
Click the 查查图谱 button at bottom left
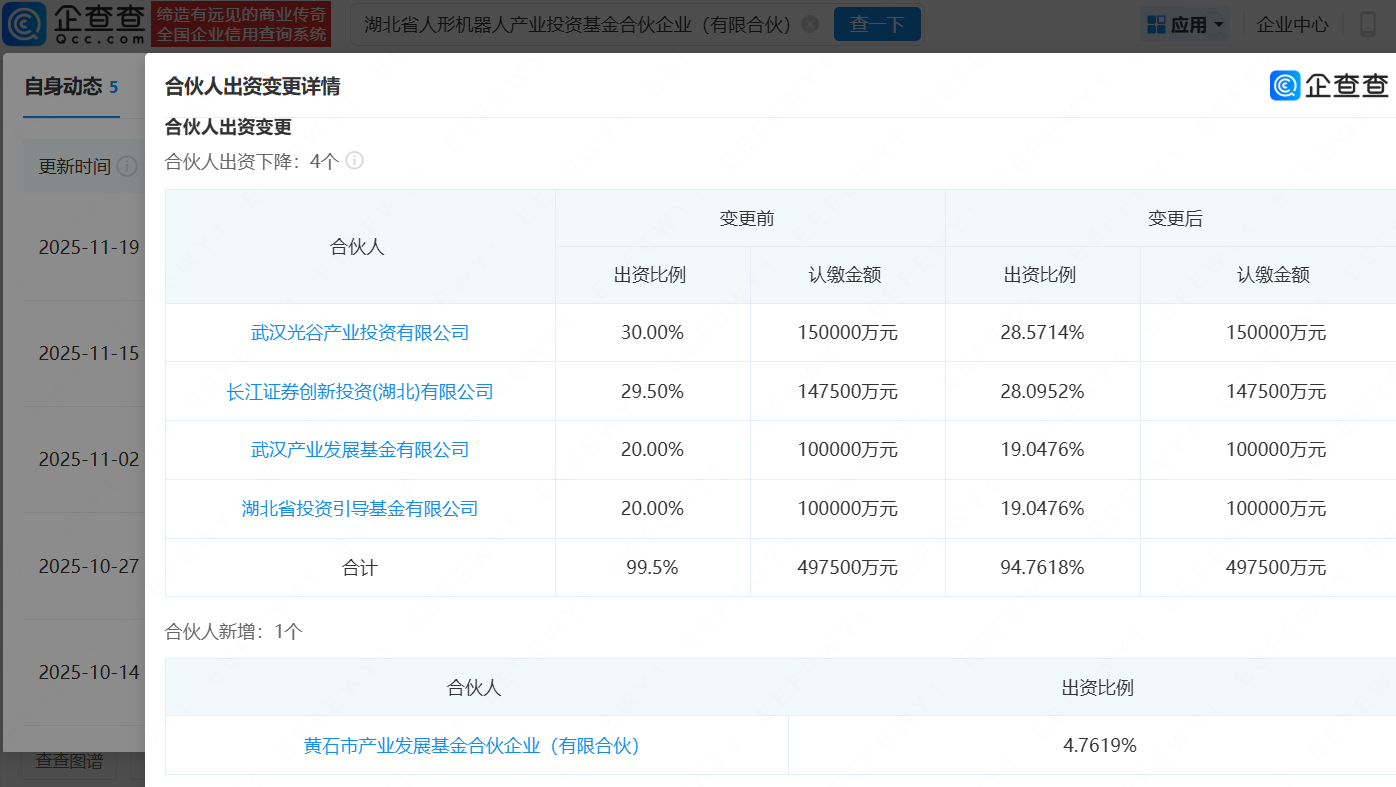(68, 761)
